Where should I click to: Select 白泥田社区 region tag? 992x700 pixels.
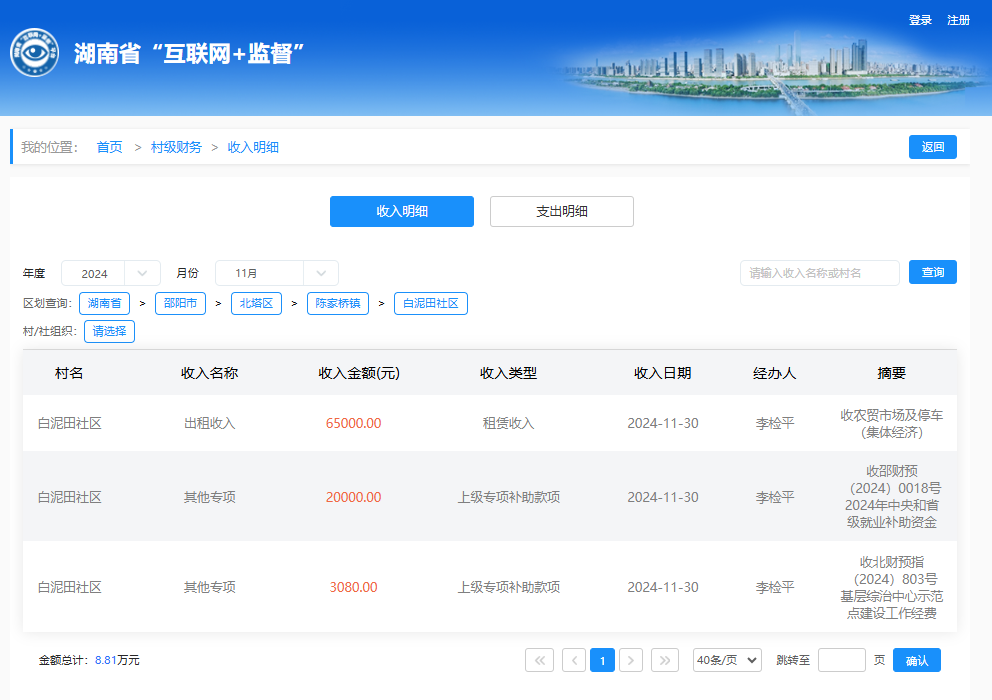tap(431, 303)
